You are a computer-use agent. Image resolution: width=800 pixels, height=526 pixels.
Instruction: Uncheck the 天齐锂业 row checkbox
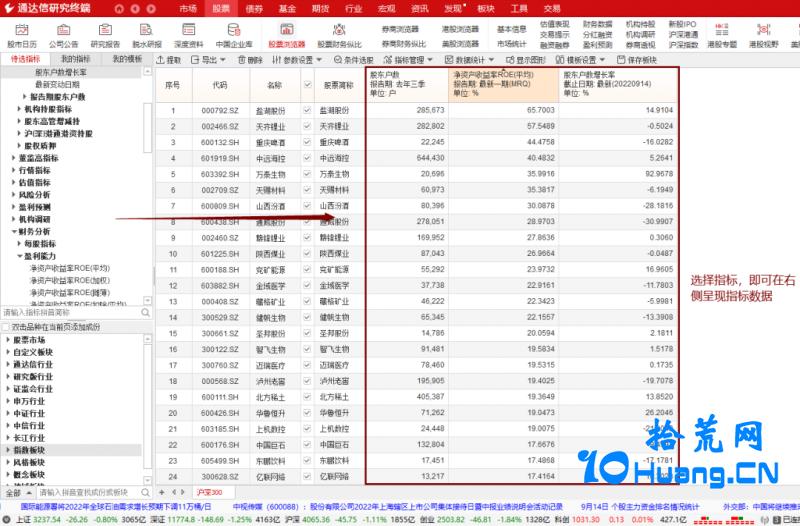click(x=307, y=126)
